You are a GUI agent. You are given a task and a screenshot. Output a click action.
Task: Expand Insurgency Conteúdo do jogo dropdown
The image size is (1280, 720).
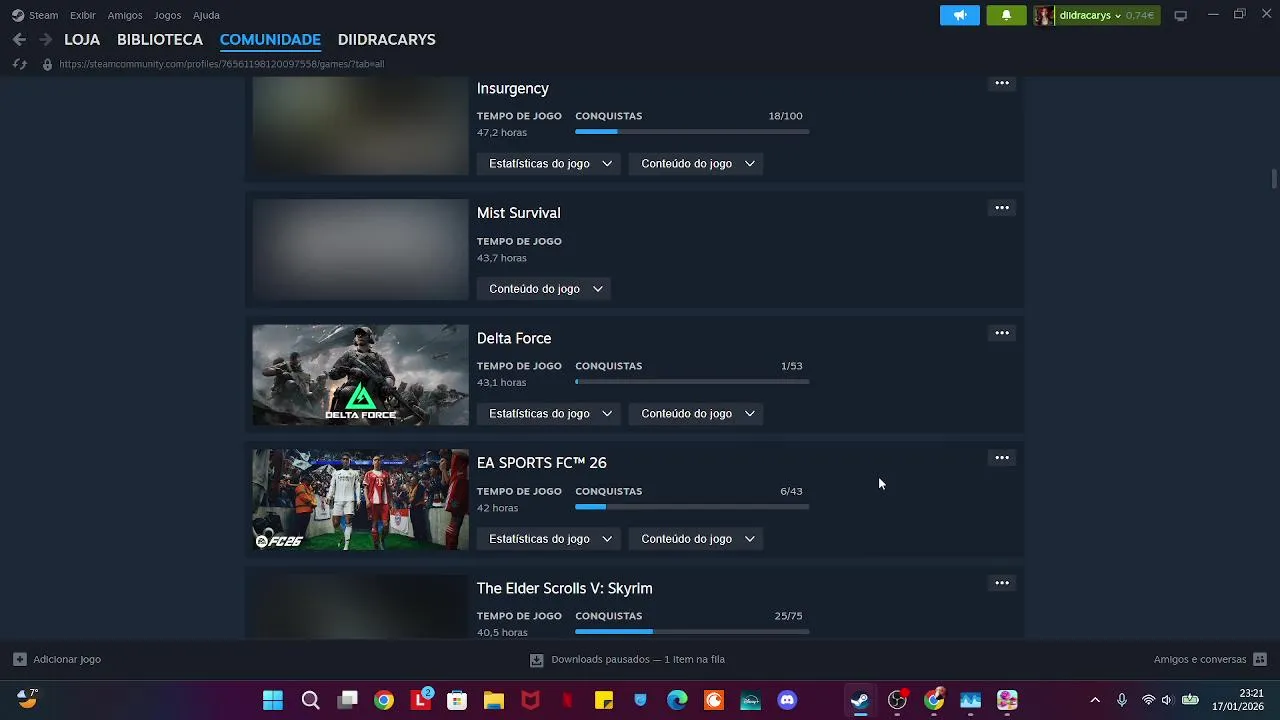click(696, 164)
